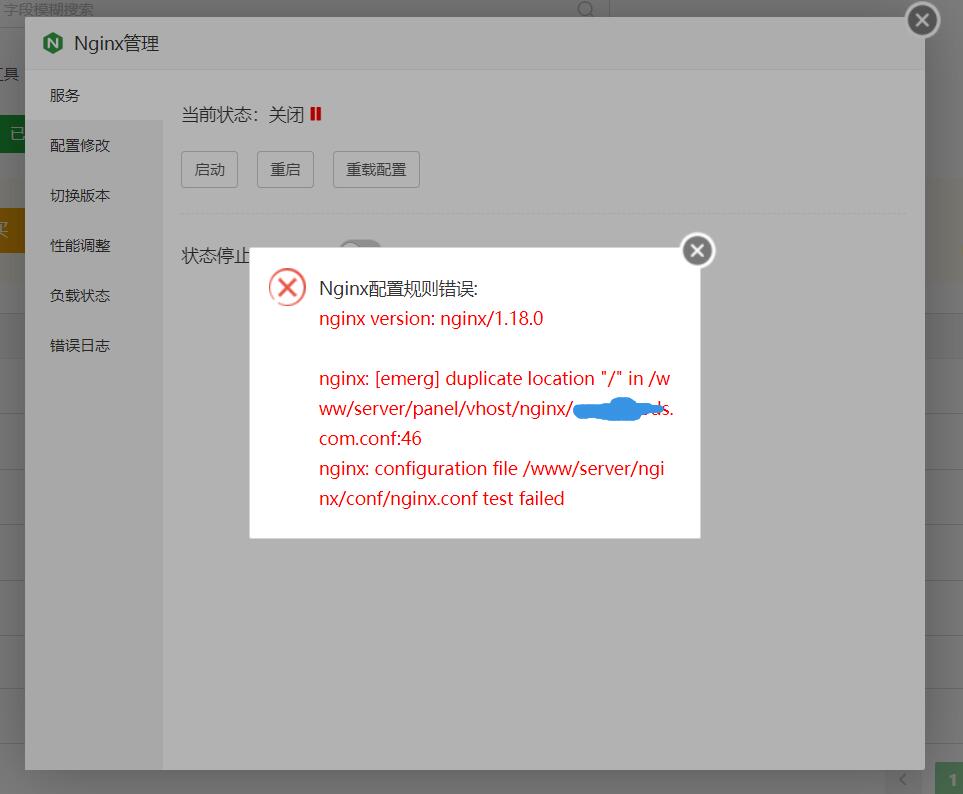
Task: Click page 1 button at bottom right
Action: pos(949,779)
